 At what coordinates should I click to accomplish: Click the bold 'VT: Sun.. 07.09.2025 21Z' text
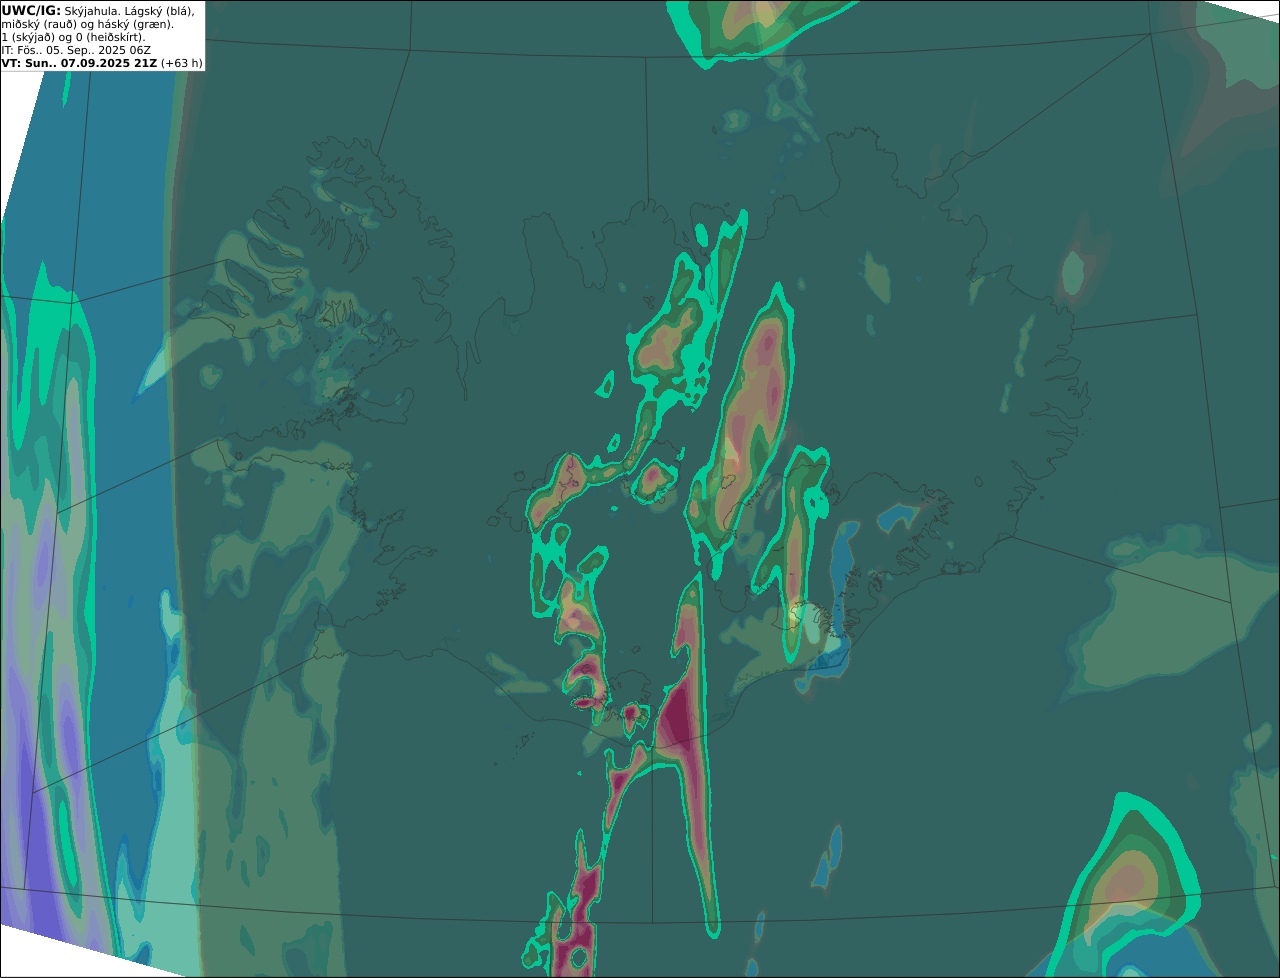(79, 63)
